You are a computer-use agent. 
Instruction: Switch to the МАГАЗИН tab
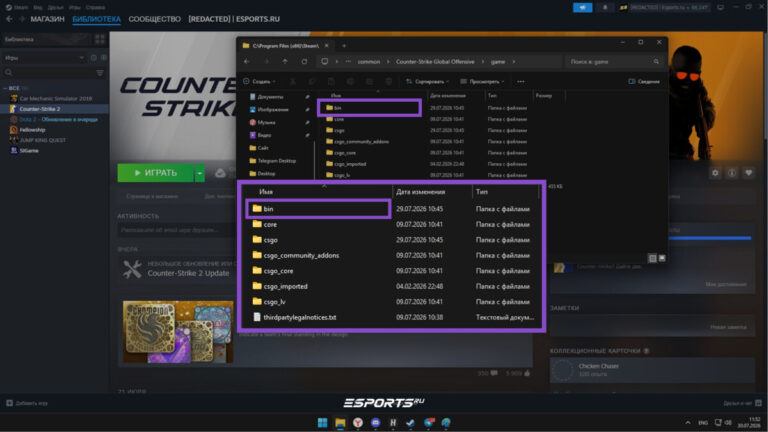[x=48, y=19]
